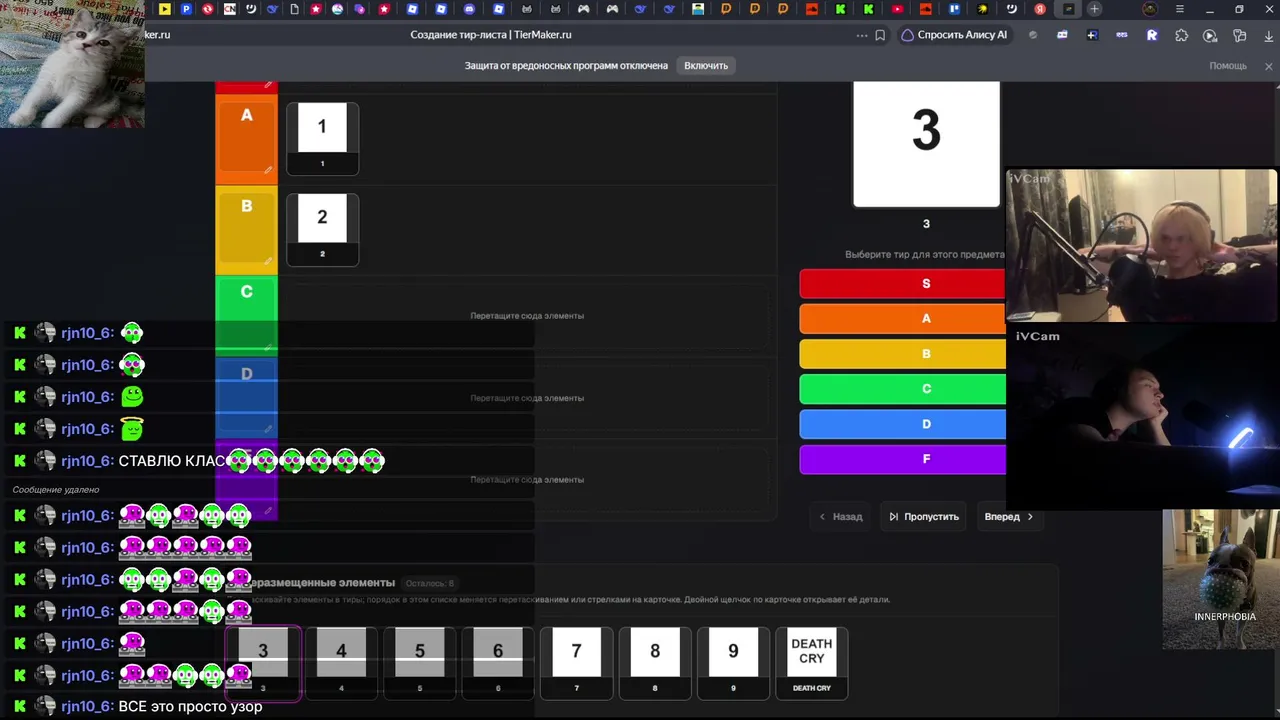Click the INNERPHOBIA dog image overlay
The width and height of the screenshot is (1280, 720).
[x=1221, y=580]
